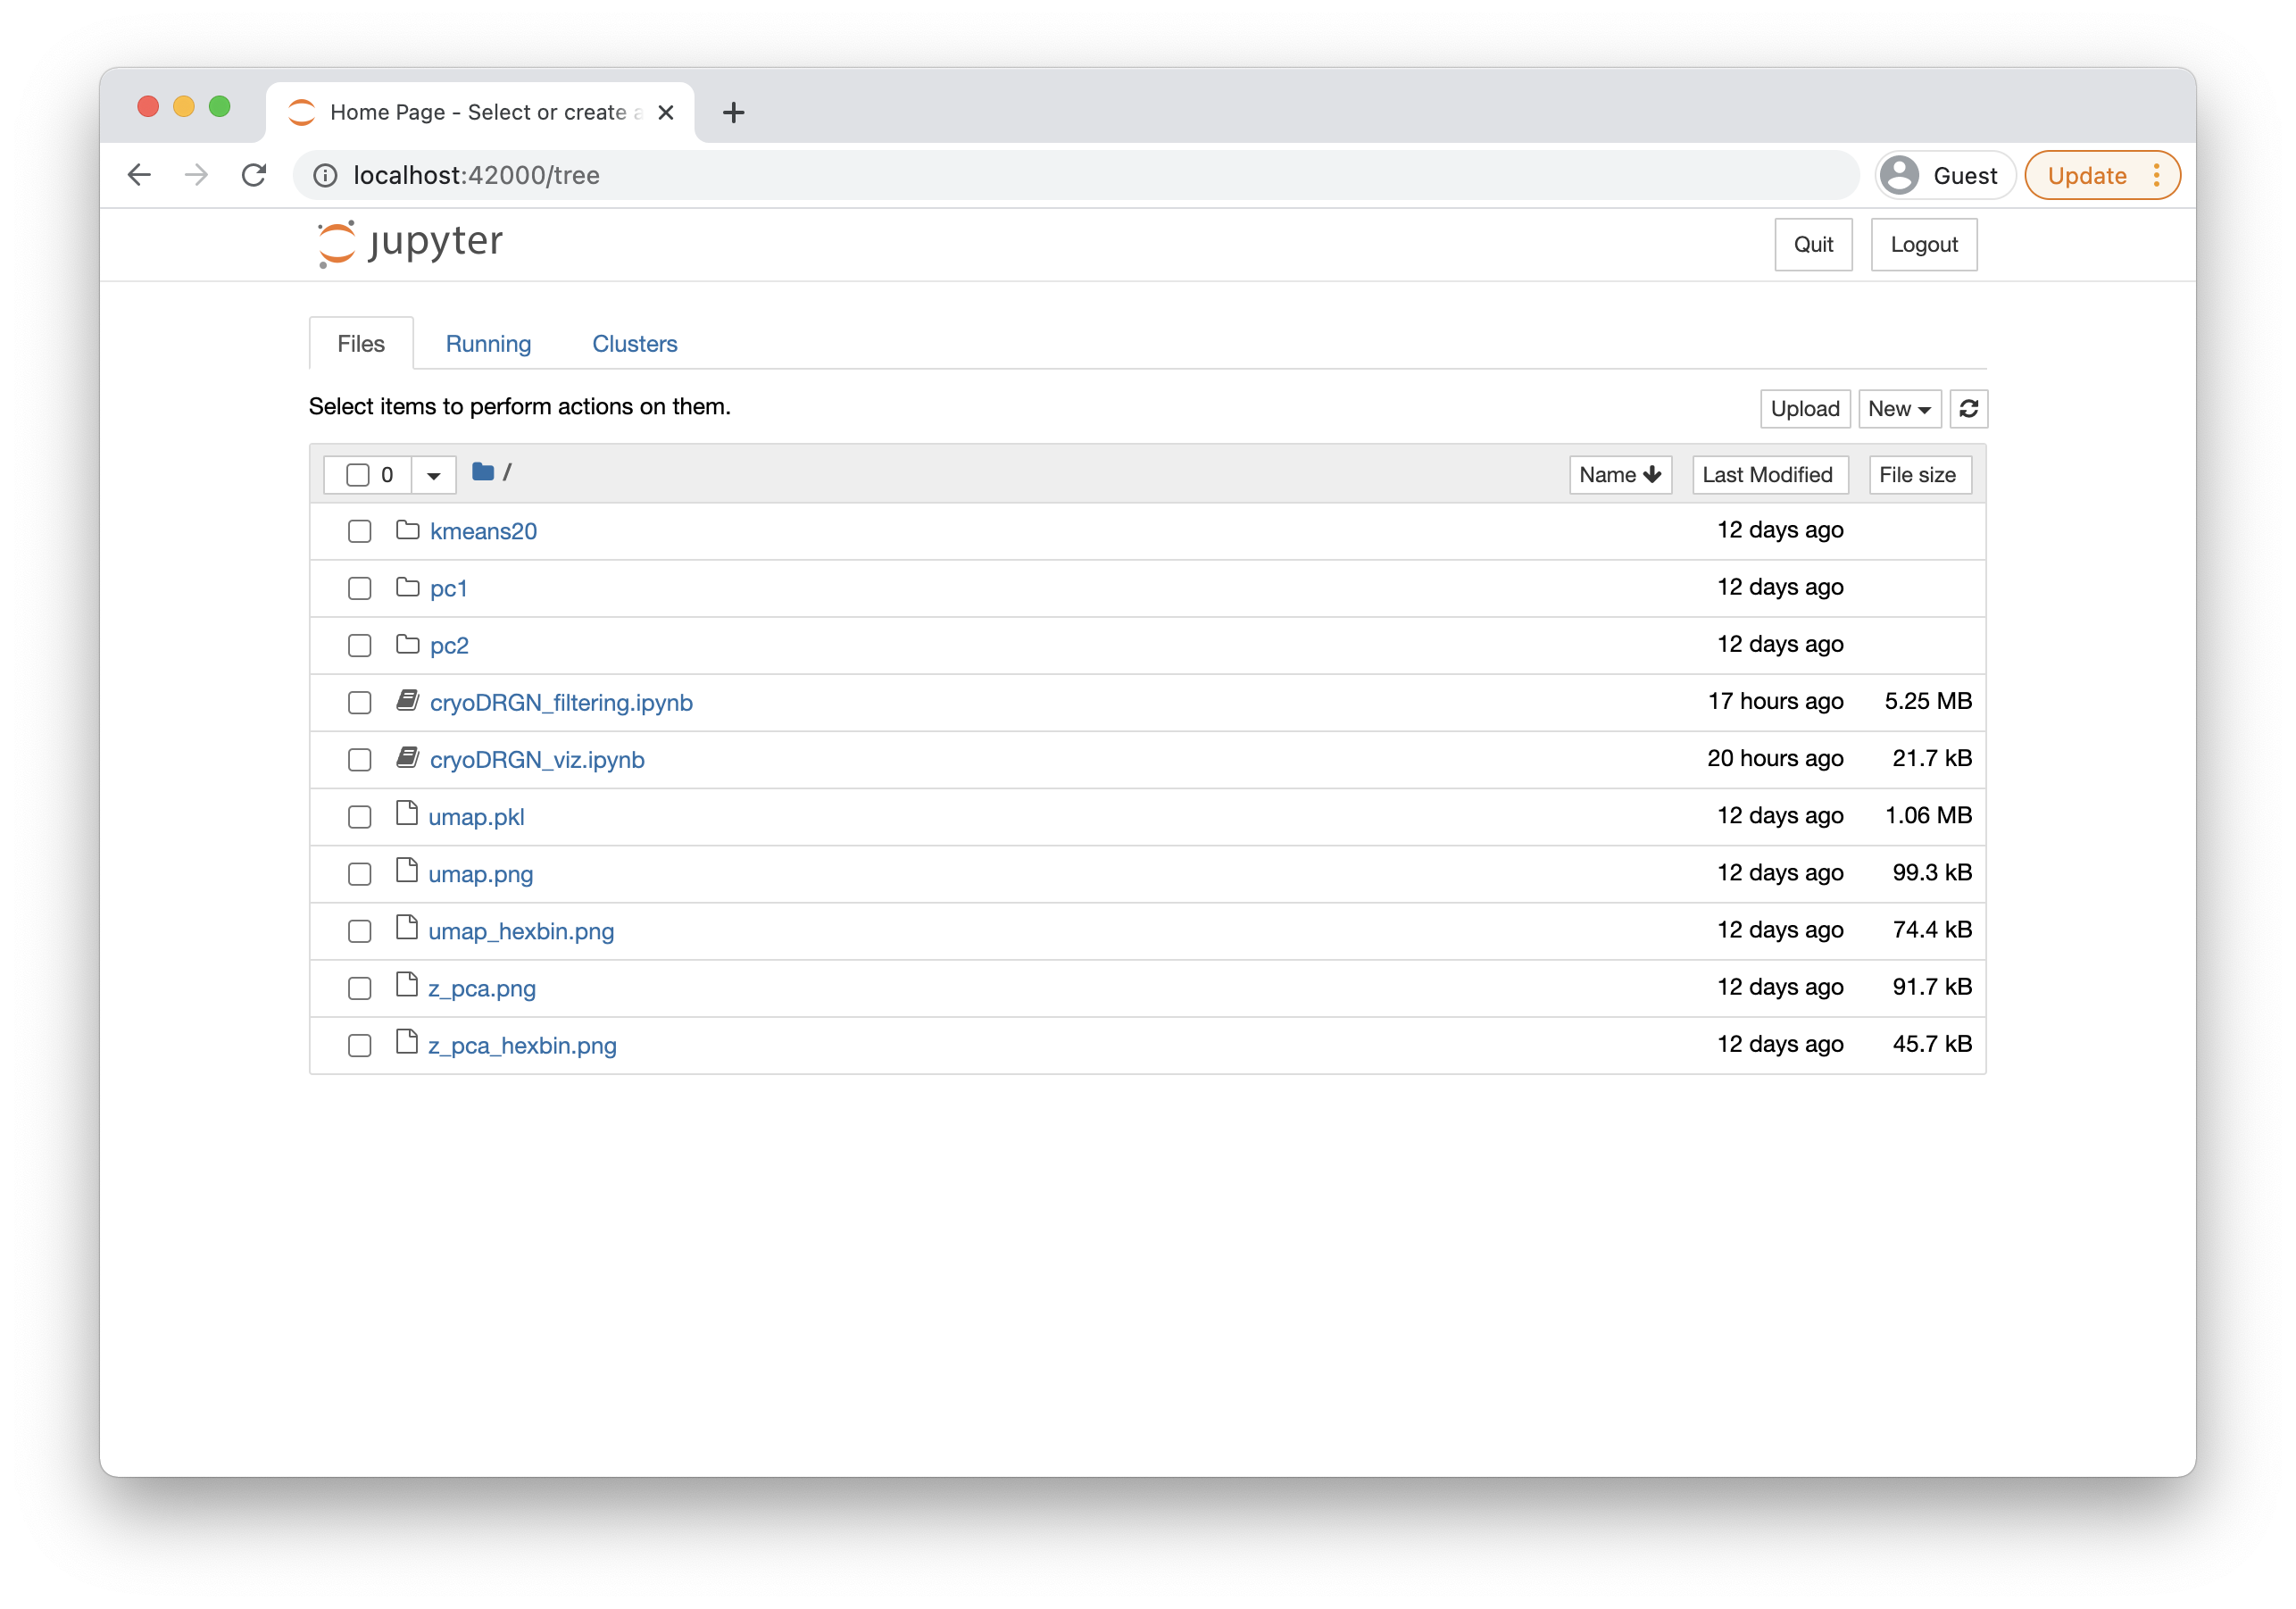Open a new browser tab
Screen dimensions: 2296x1609
coord(733,112)
